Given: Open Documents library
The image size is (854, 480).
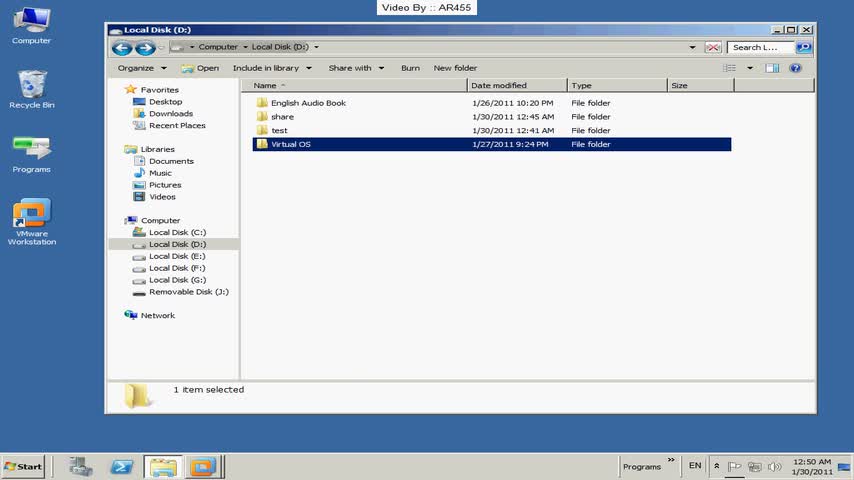Looking at the screenshot, I should [x=171, y=161].
